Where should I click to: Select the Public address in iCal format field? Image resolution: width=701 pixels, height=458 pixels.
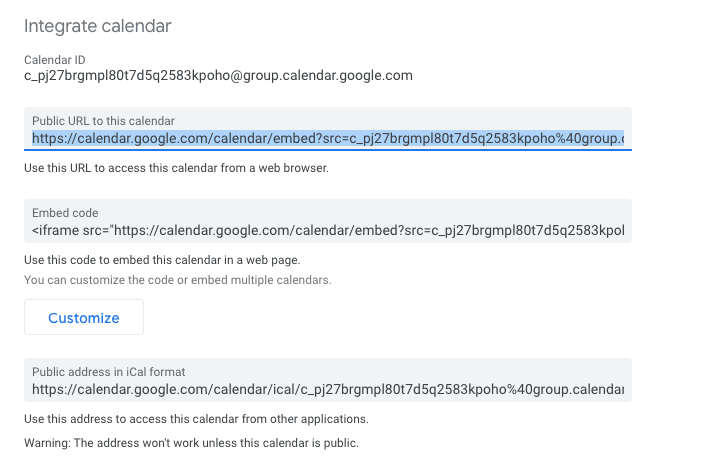328,380
